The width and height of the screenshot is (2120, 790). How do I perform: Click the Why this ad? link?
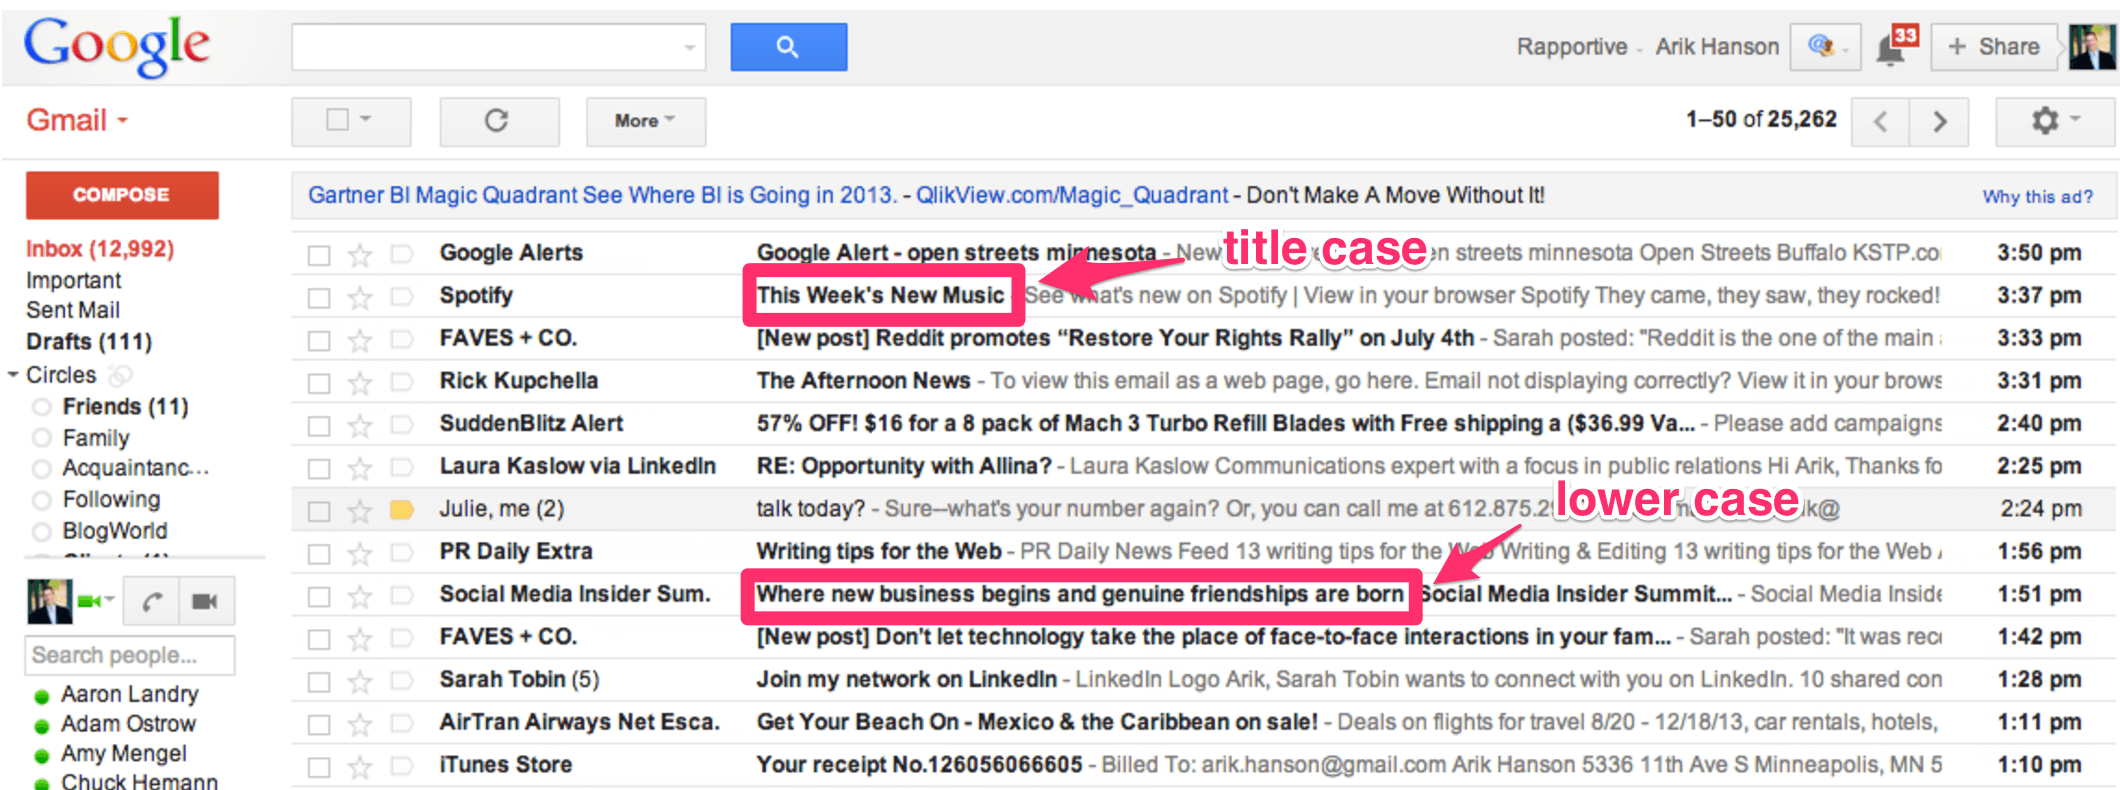[x=2037, y=197]
